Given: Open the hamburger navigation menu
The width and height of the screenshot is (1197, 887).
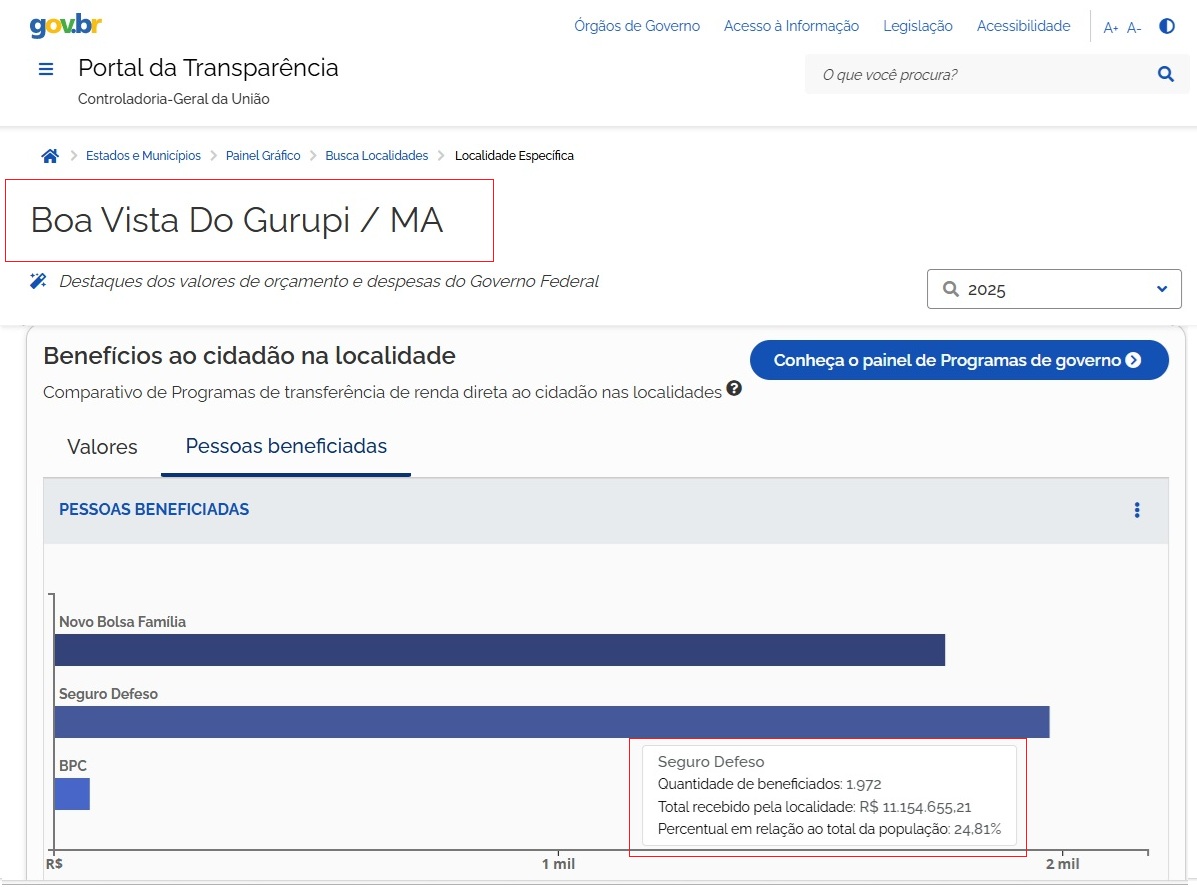Looking at the screenshot, I should tap(45, 69).
